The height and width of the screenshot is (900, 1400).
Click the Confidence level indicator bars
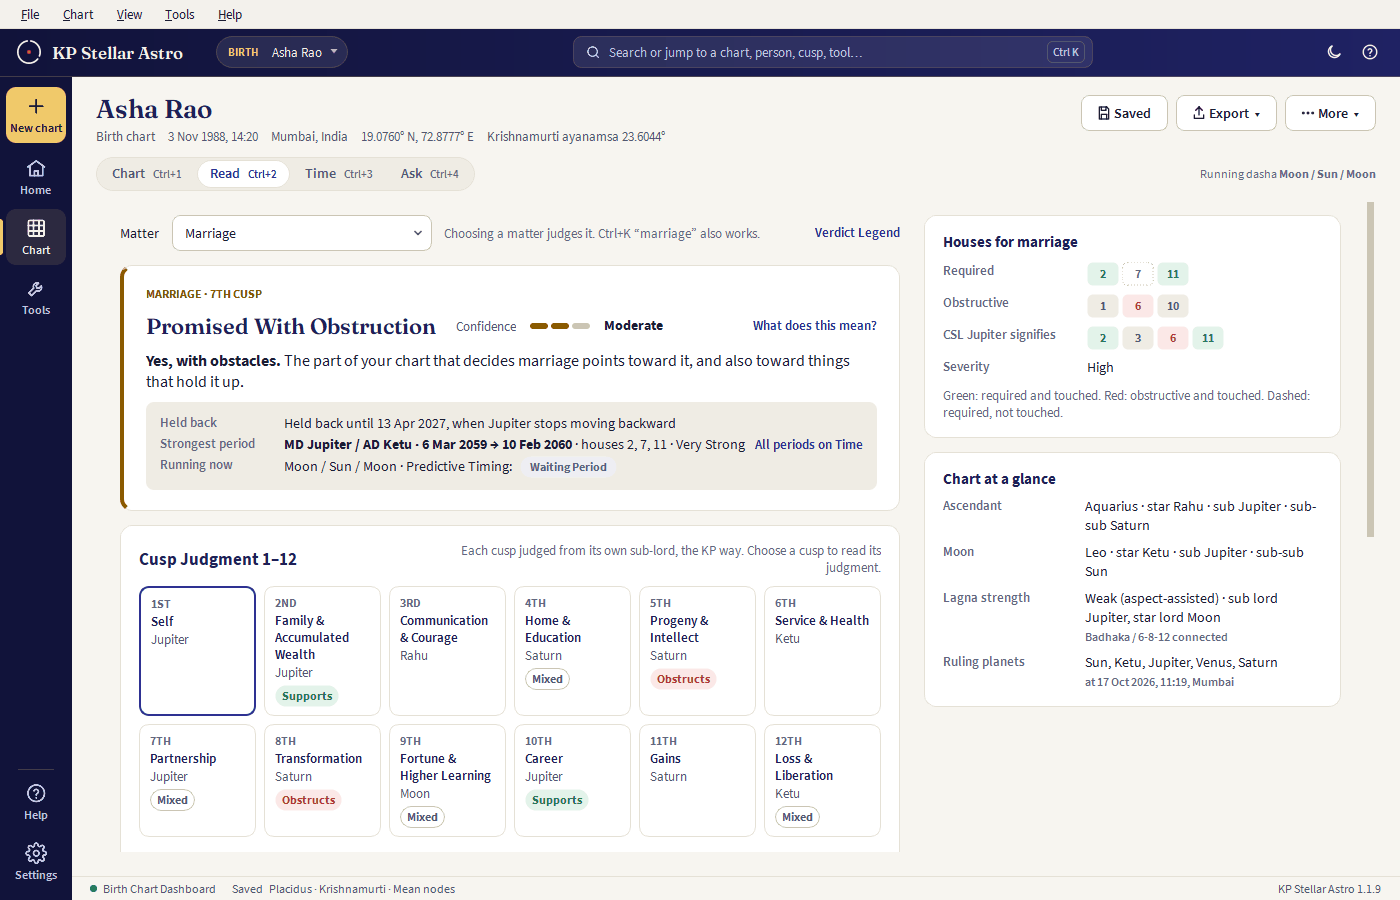pyautogui.click(x=560, y=326)
